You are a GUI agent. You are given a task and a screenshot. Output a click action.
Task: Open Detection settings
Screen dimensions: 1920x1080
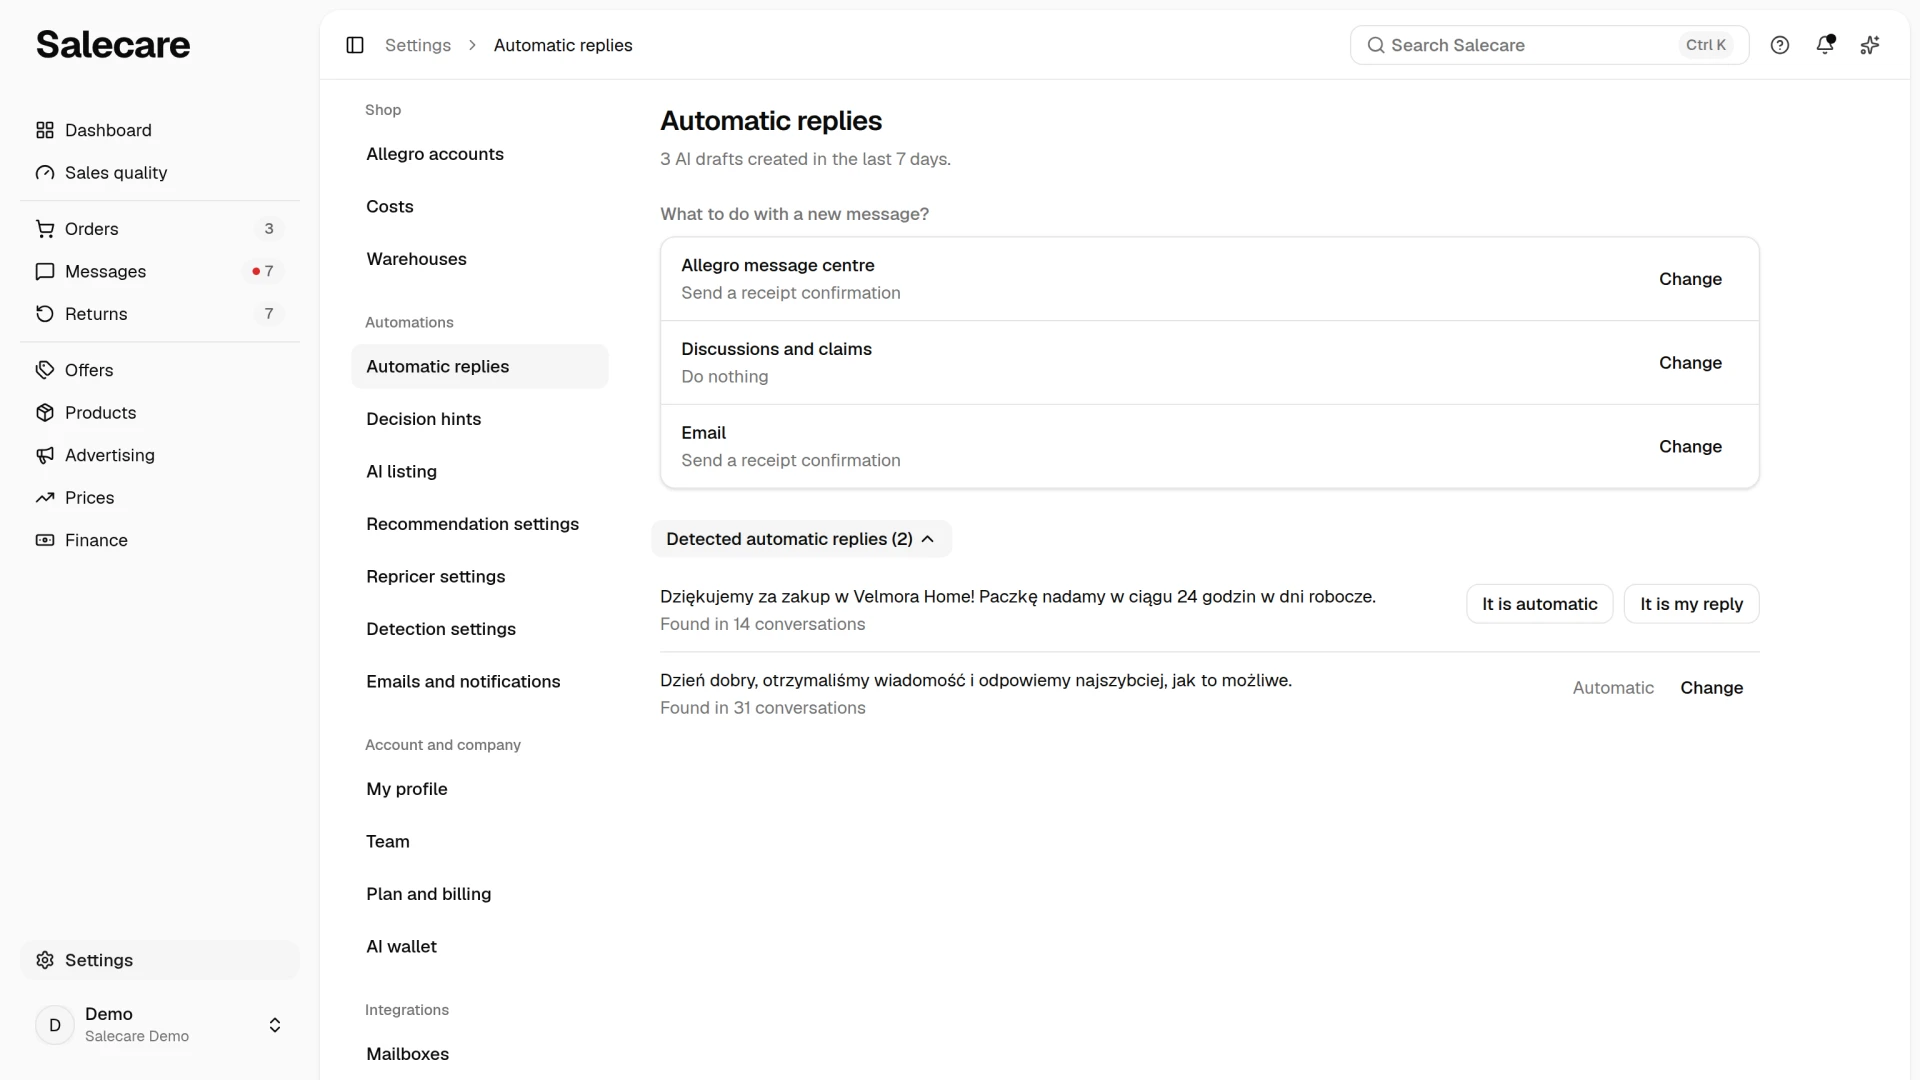pyautogui.click(x=479, y=629)
